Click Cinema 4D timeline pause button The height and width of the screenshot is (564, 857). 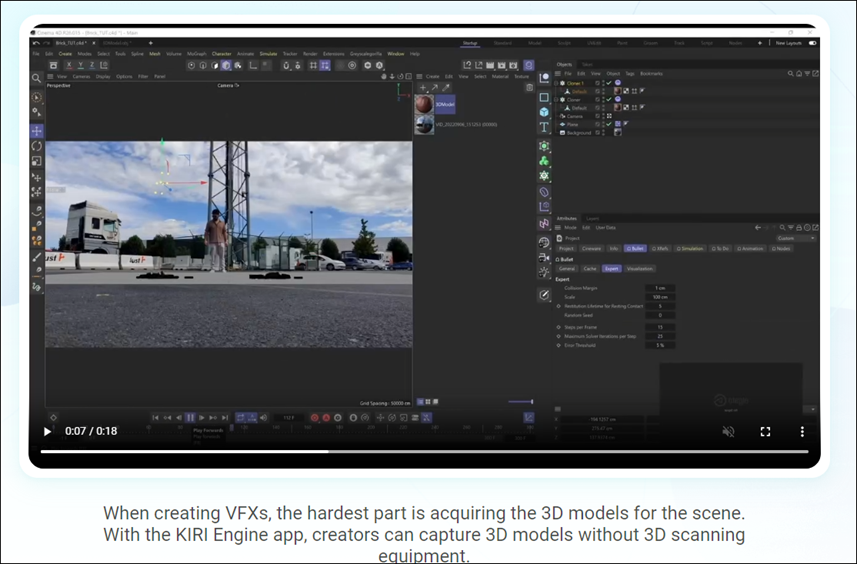(x=190, y=418)
